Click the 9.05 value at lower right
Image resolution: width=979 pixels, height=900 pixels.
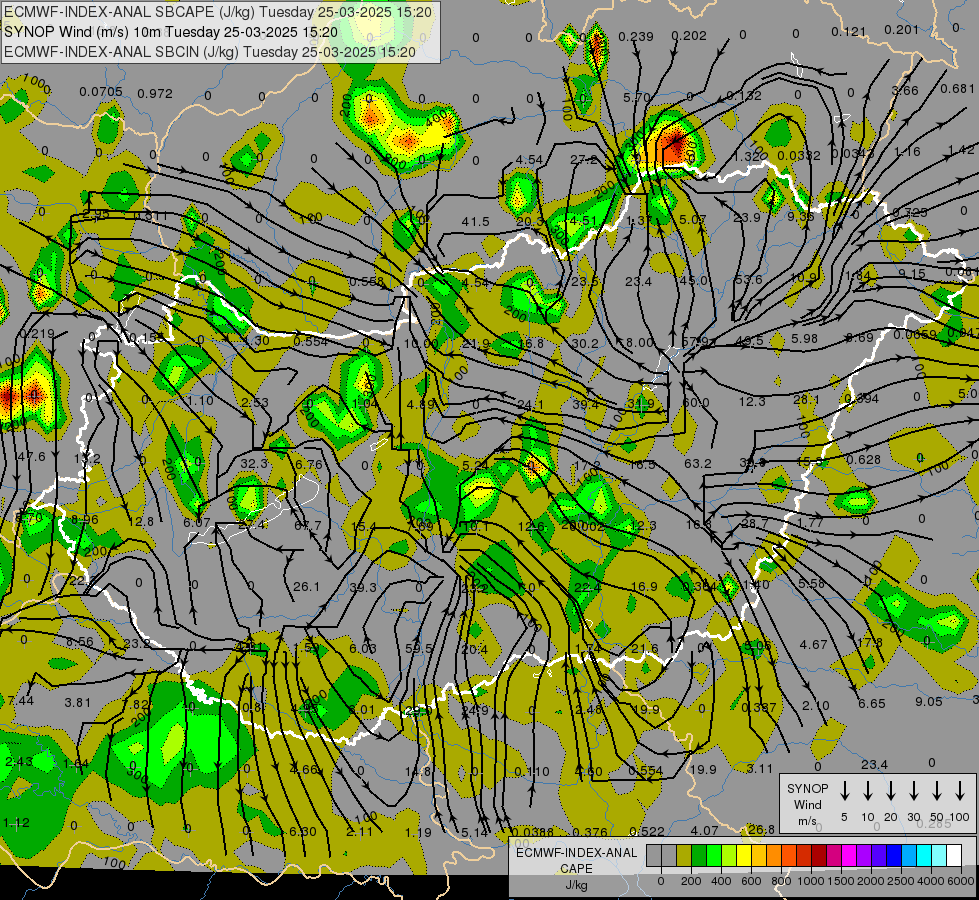pyautogui.click(x=928, y=701)
